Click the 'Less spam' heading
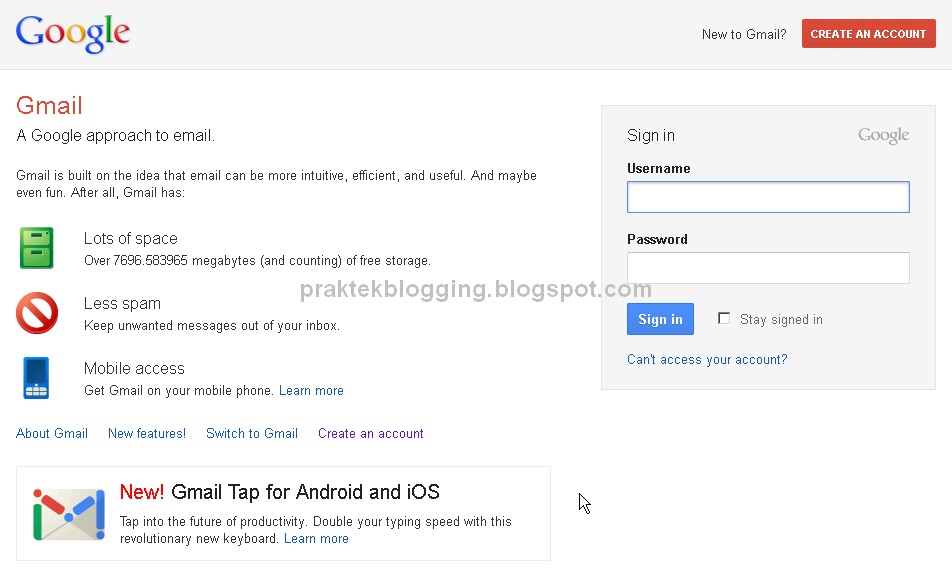The width and height of the screenshot is (952, 575). click(122, 304)
